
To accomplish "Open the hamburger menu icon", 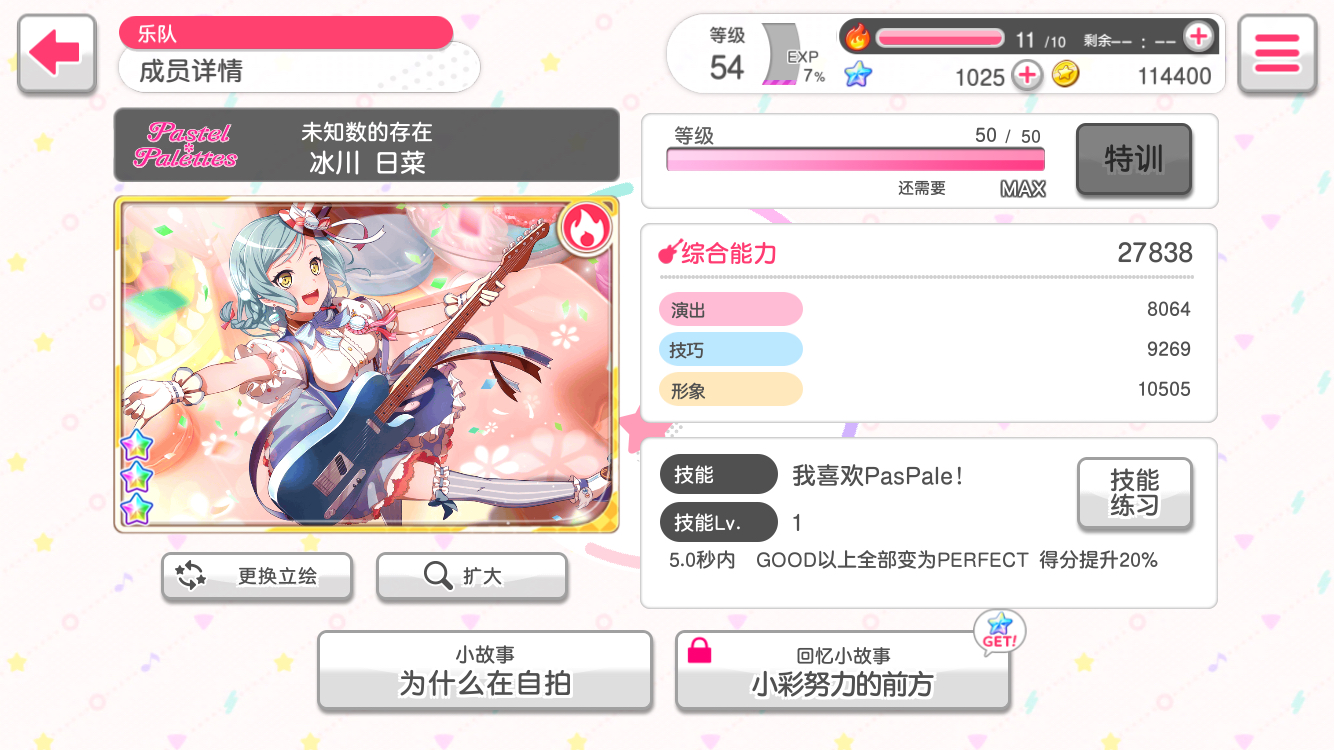I will click(1276, 54).
